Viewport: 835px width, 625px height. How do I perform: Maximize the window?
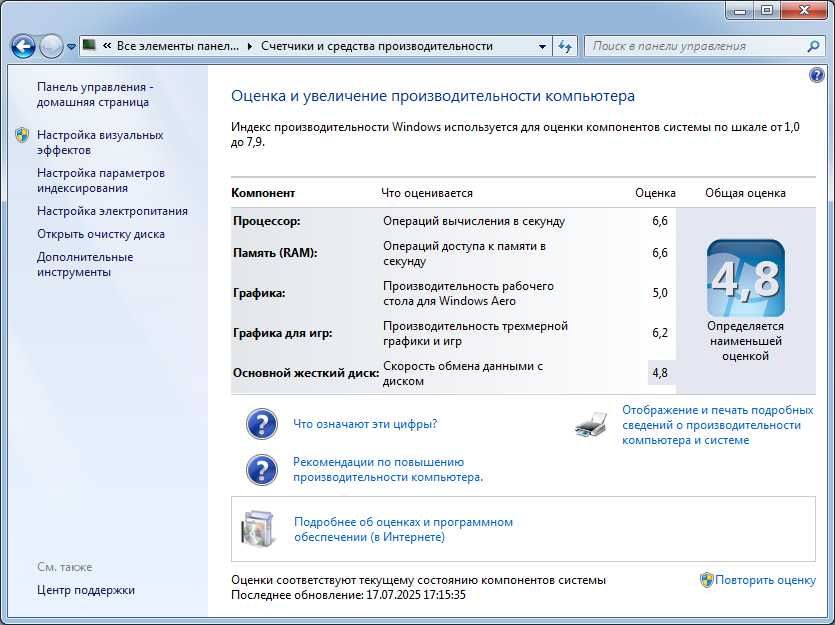(x=767, y=11)
